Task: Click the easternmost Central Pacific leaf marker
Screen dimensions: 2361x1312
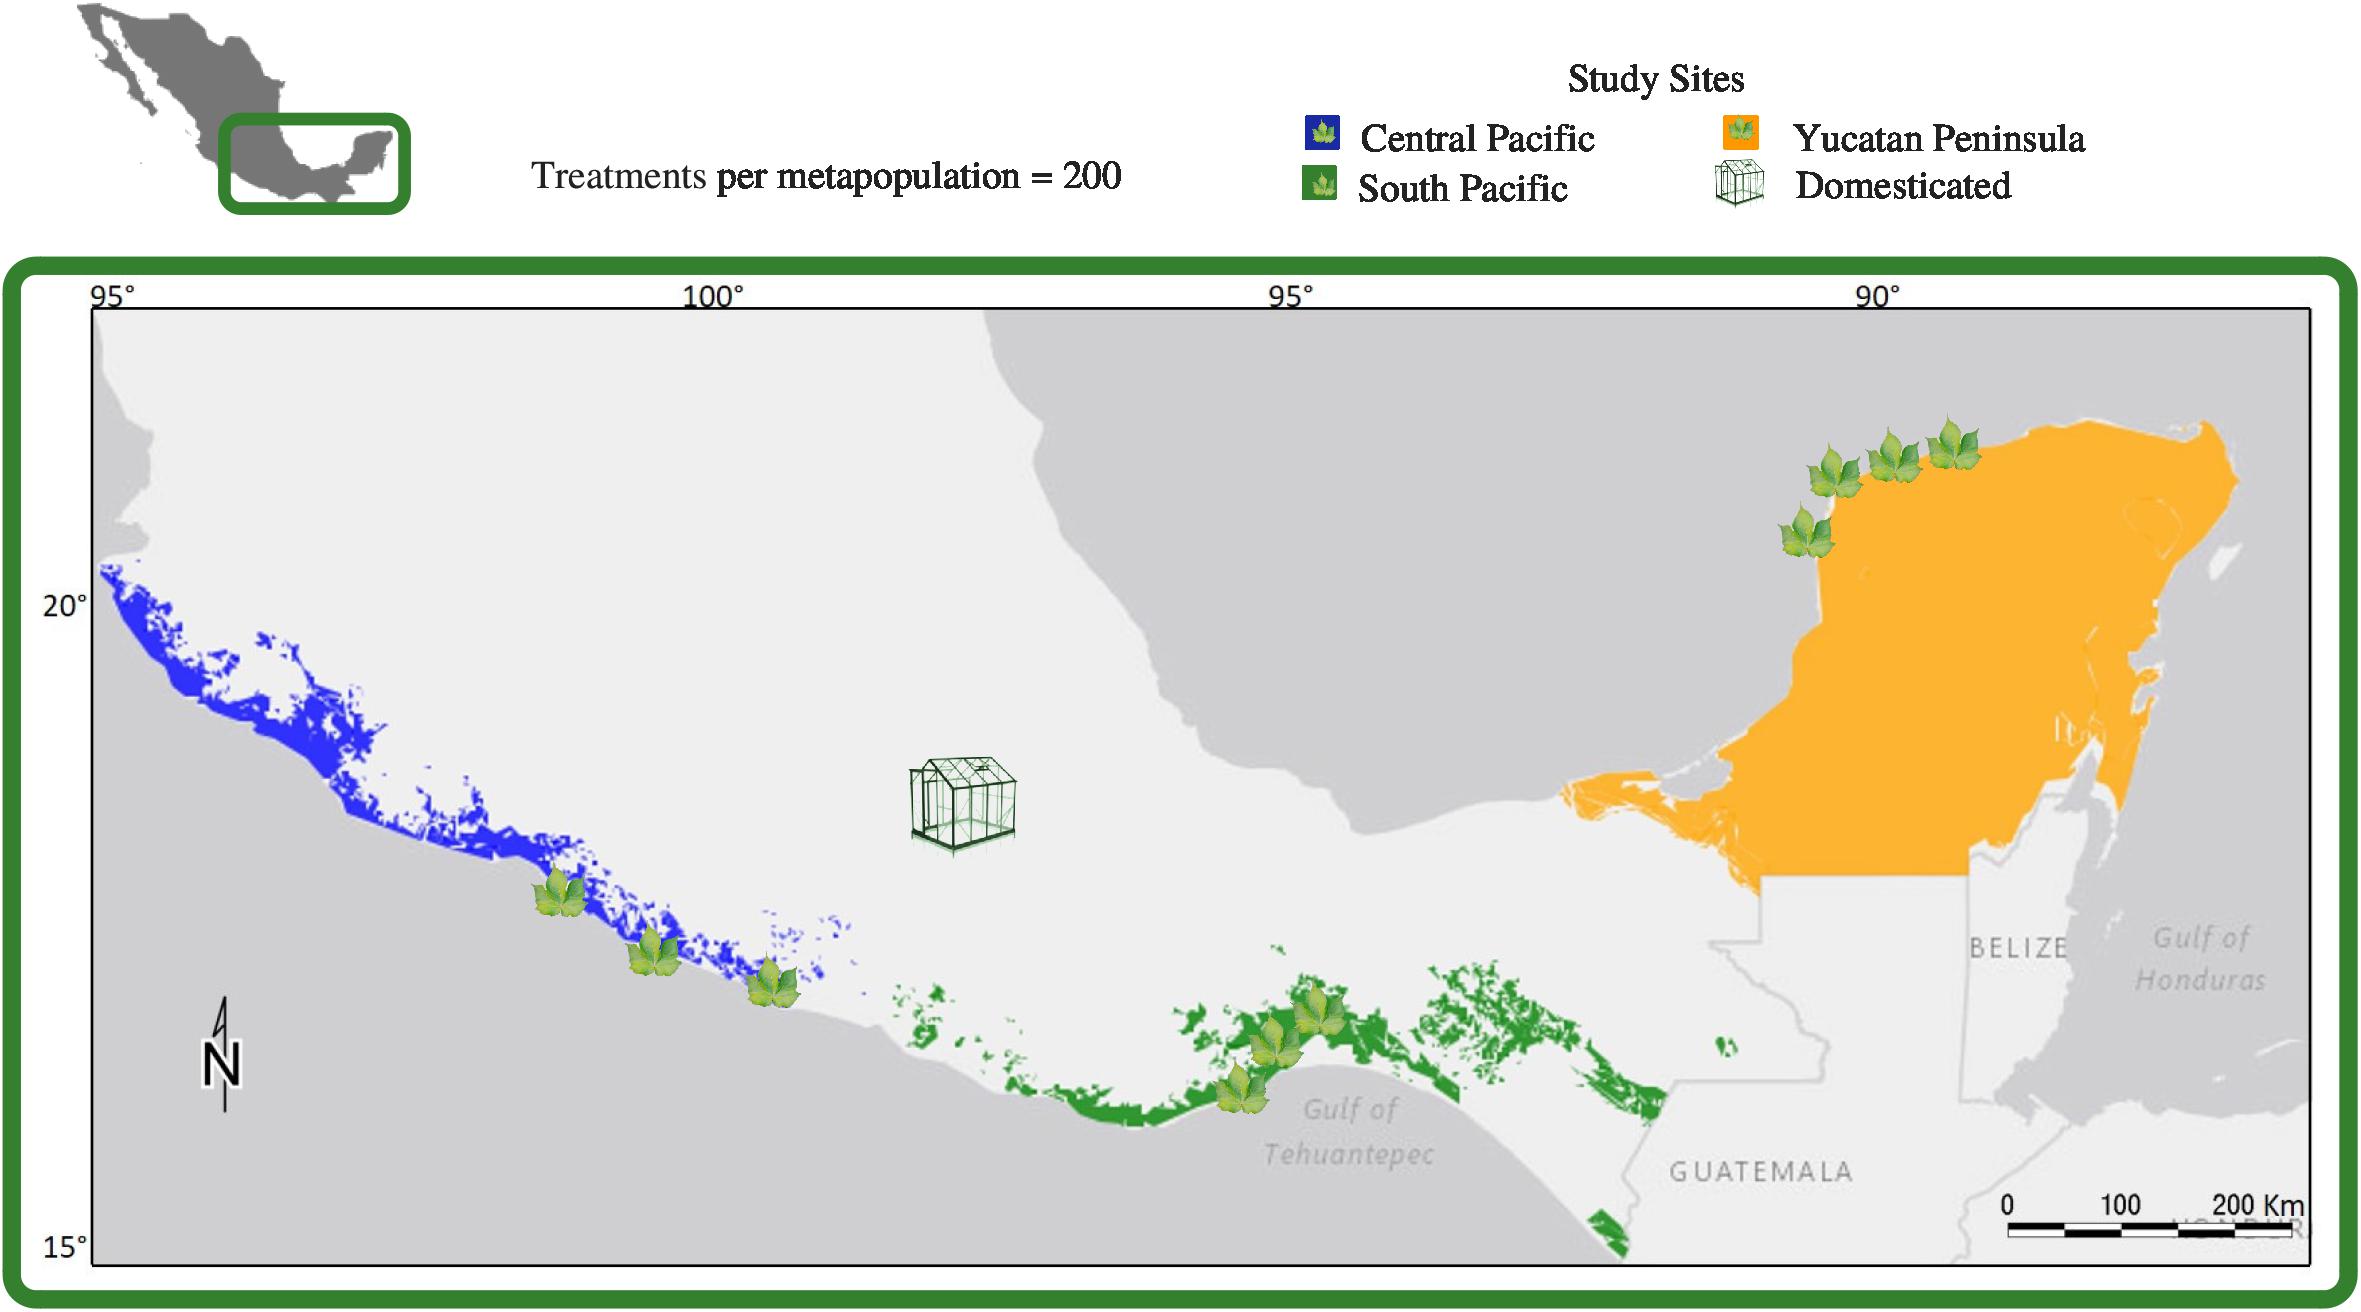Action: pyautogui.click(x=772, y=982)
